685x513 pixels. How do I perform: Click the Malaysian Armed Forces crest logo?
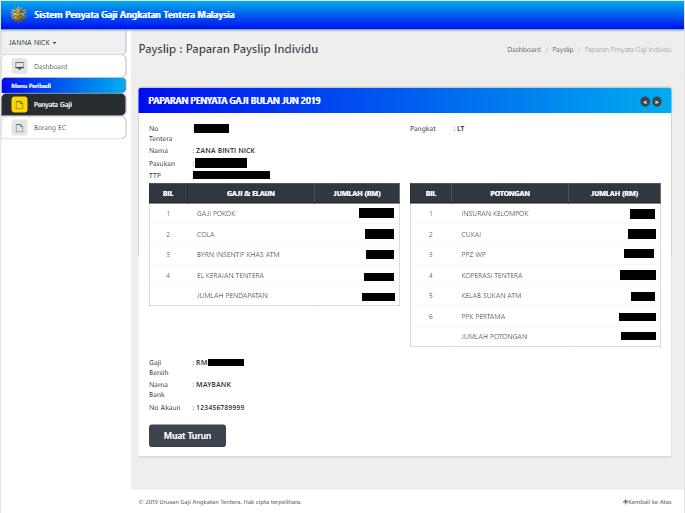(18, 15)
